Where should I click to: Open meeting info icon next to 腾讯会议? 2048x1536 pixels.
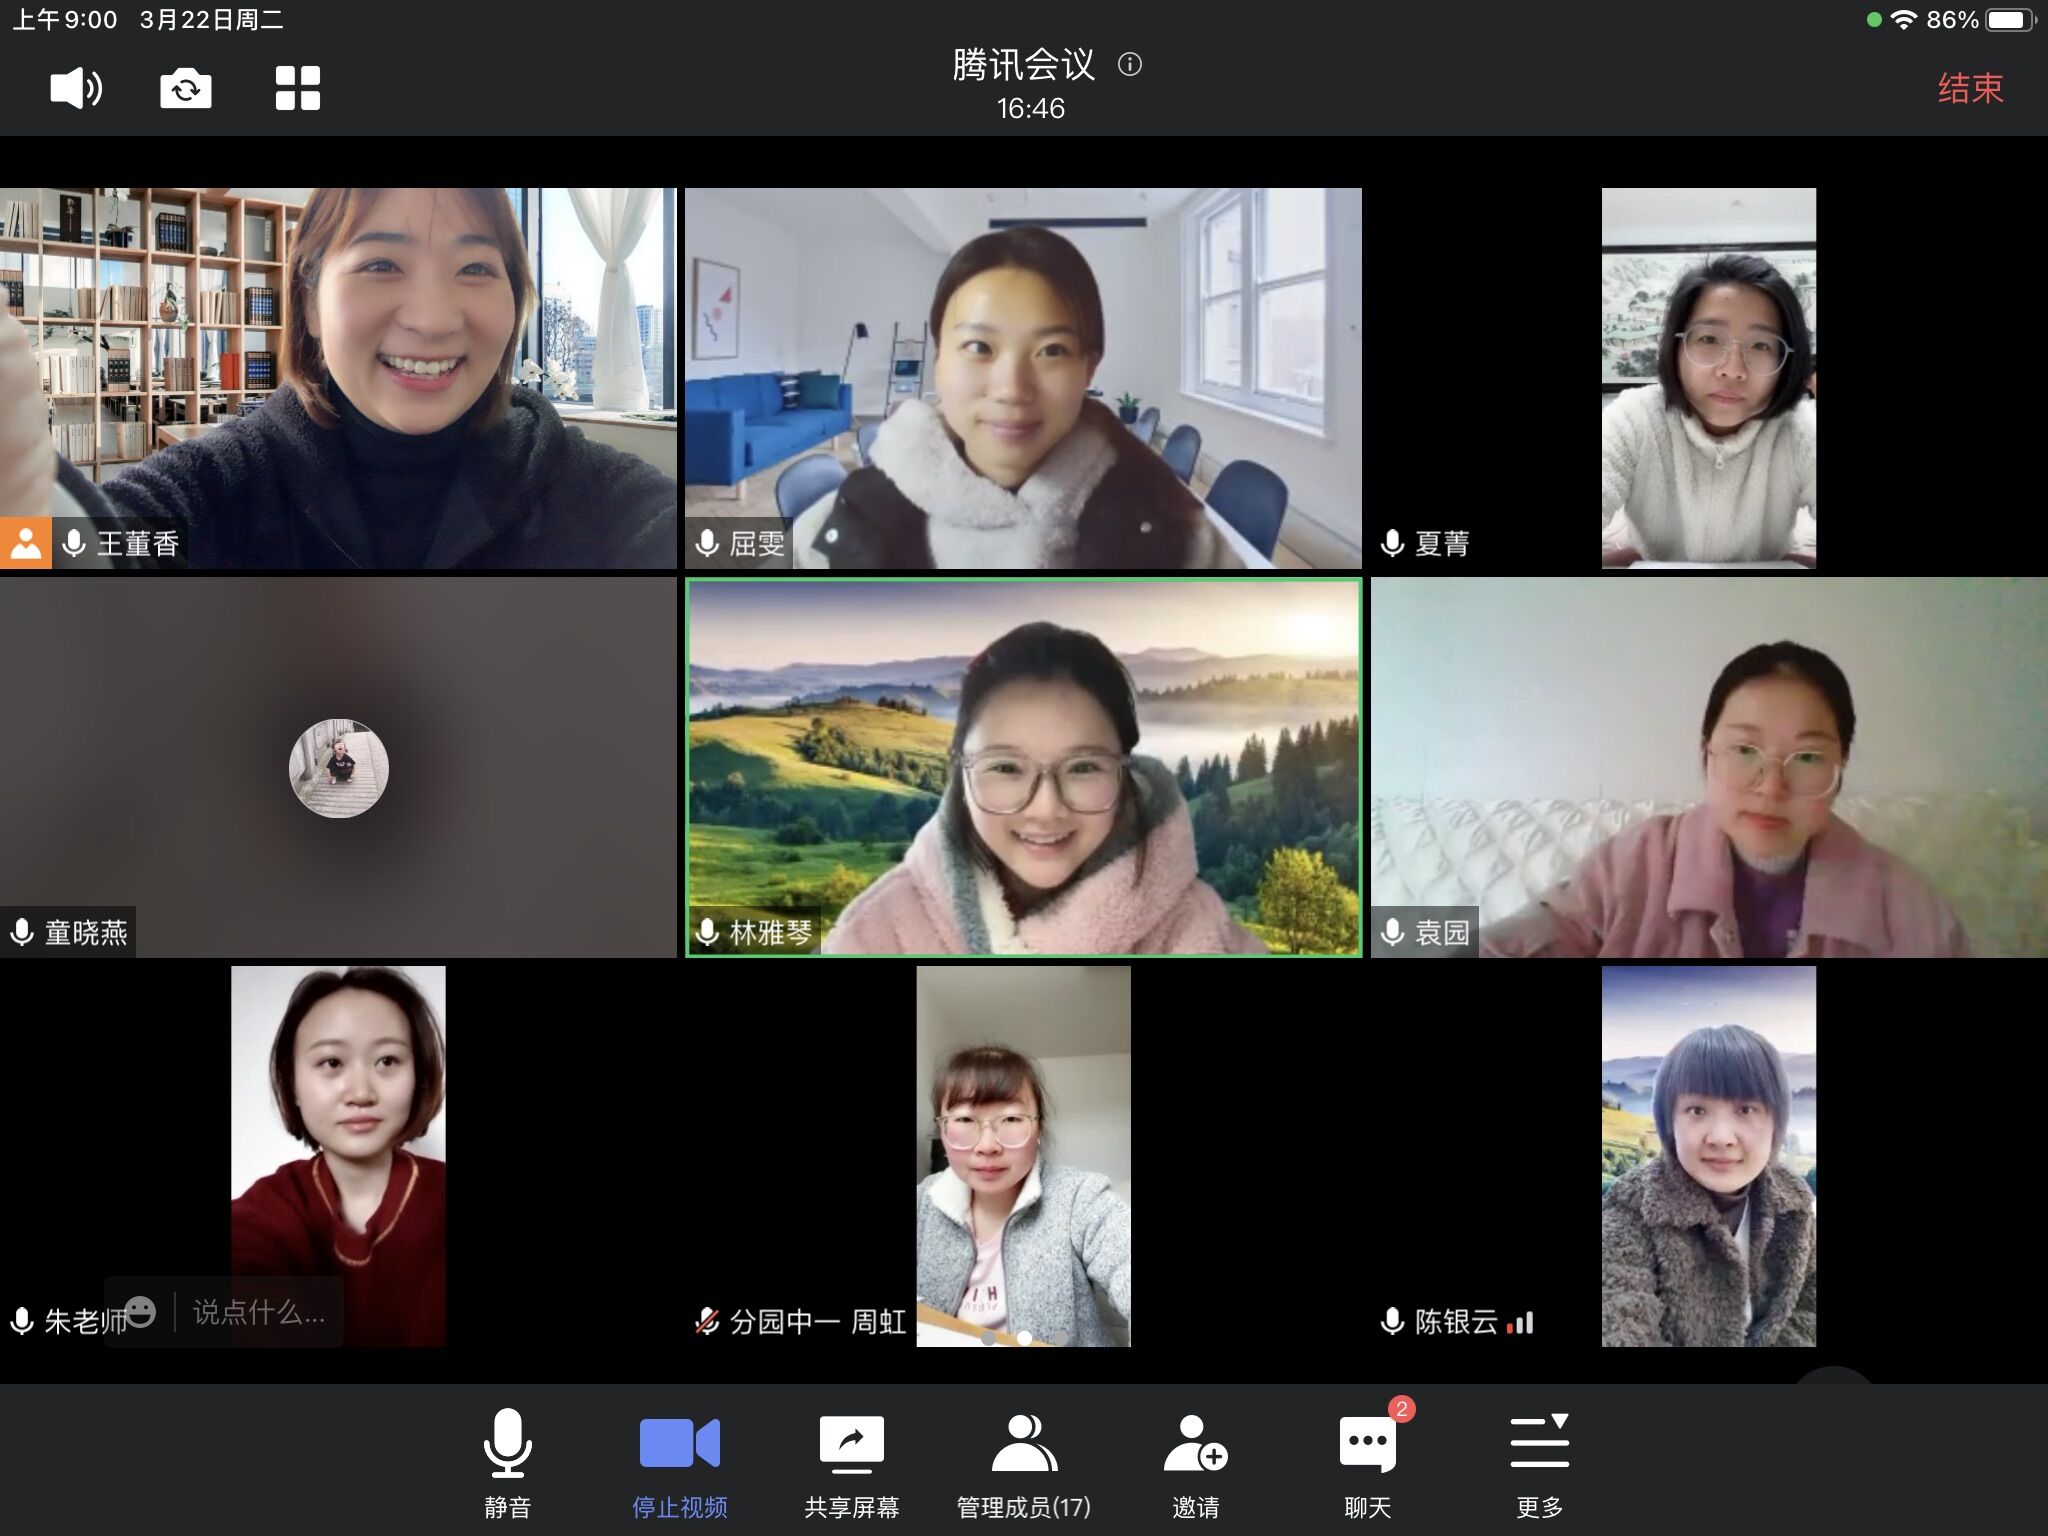point(1130,65)
